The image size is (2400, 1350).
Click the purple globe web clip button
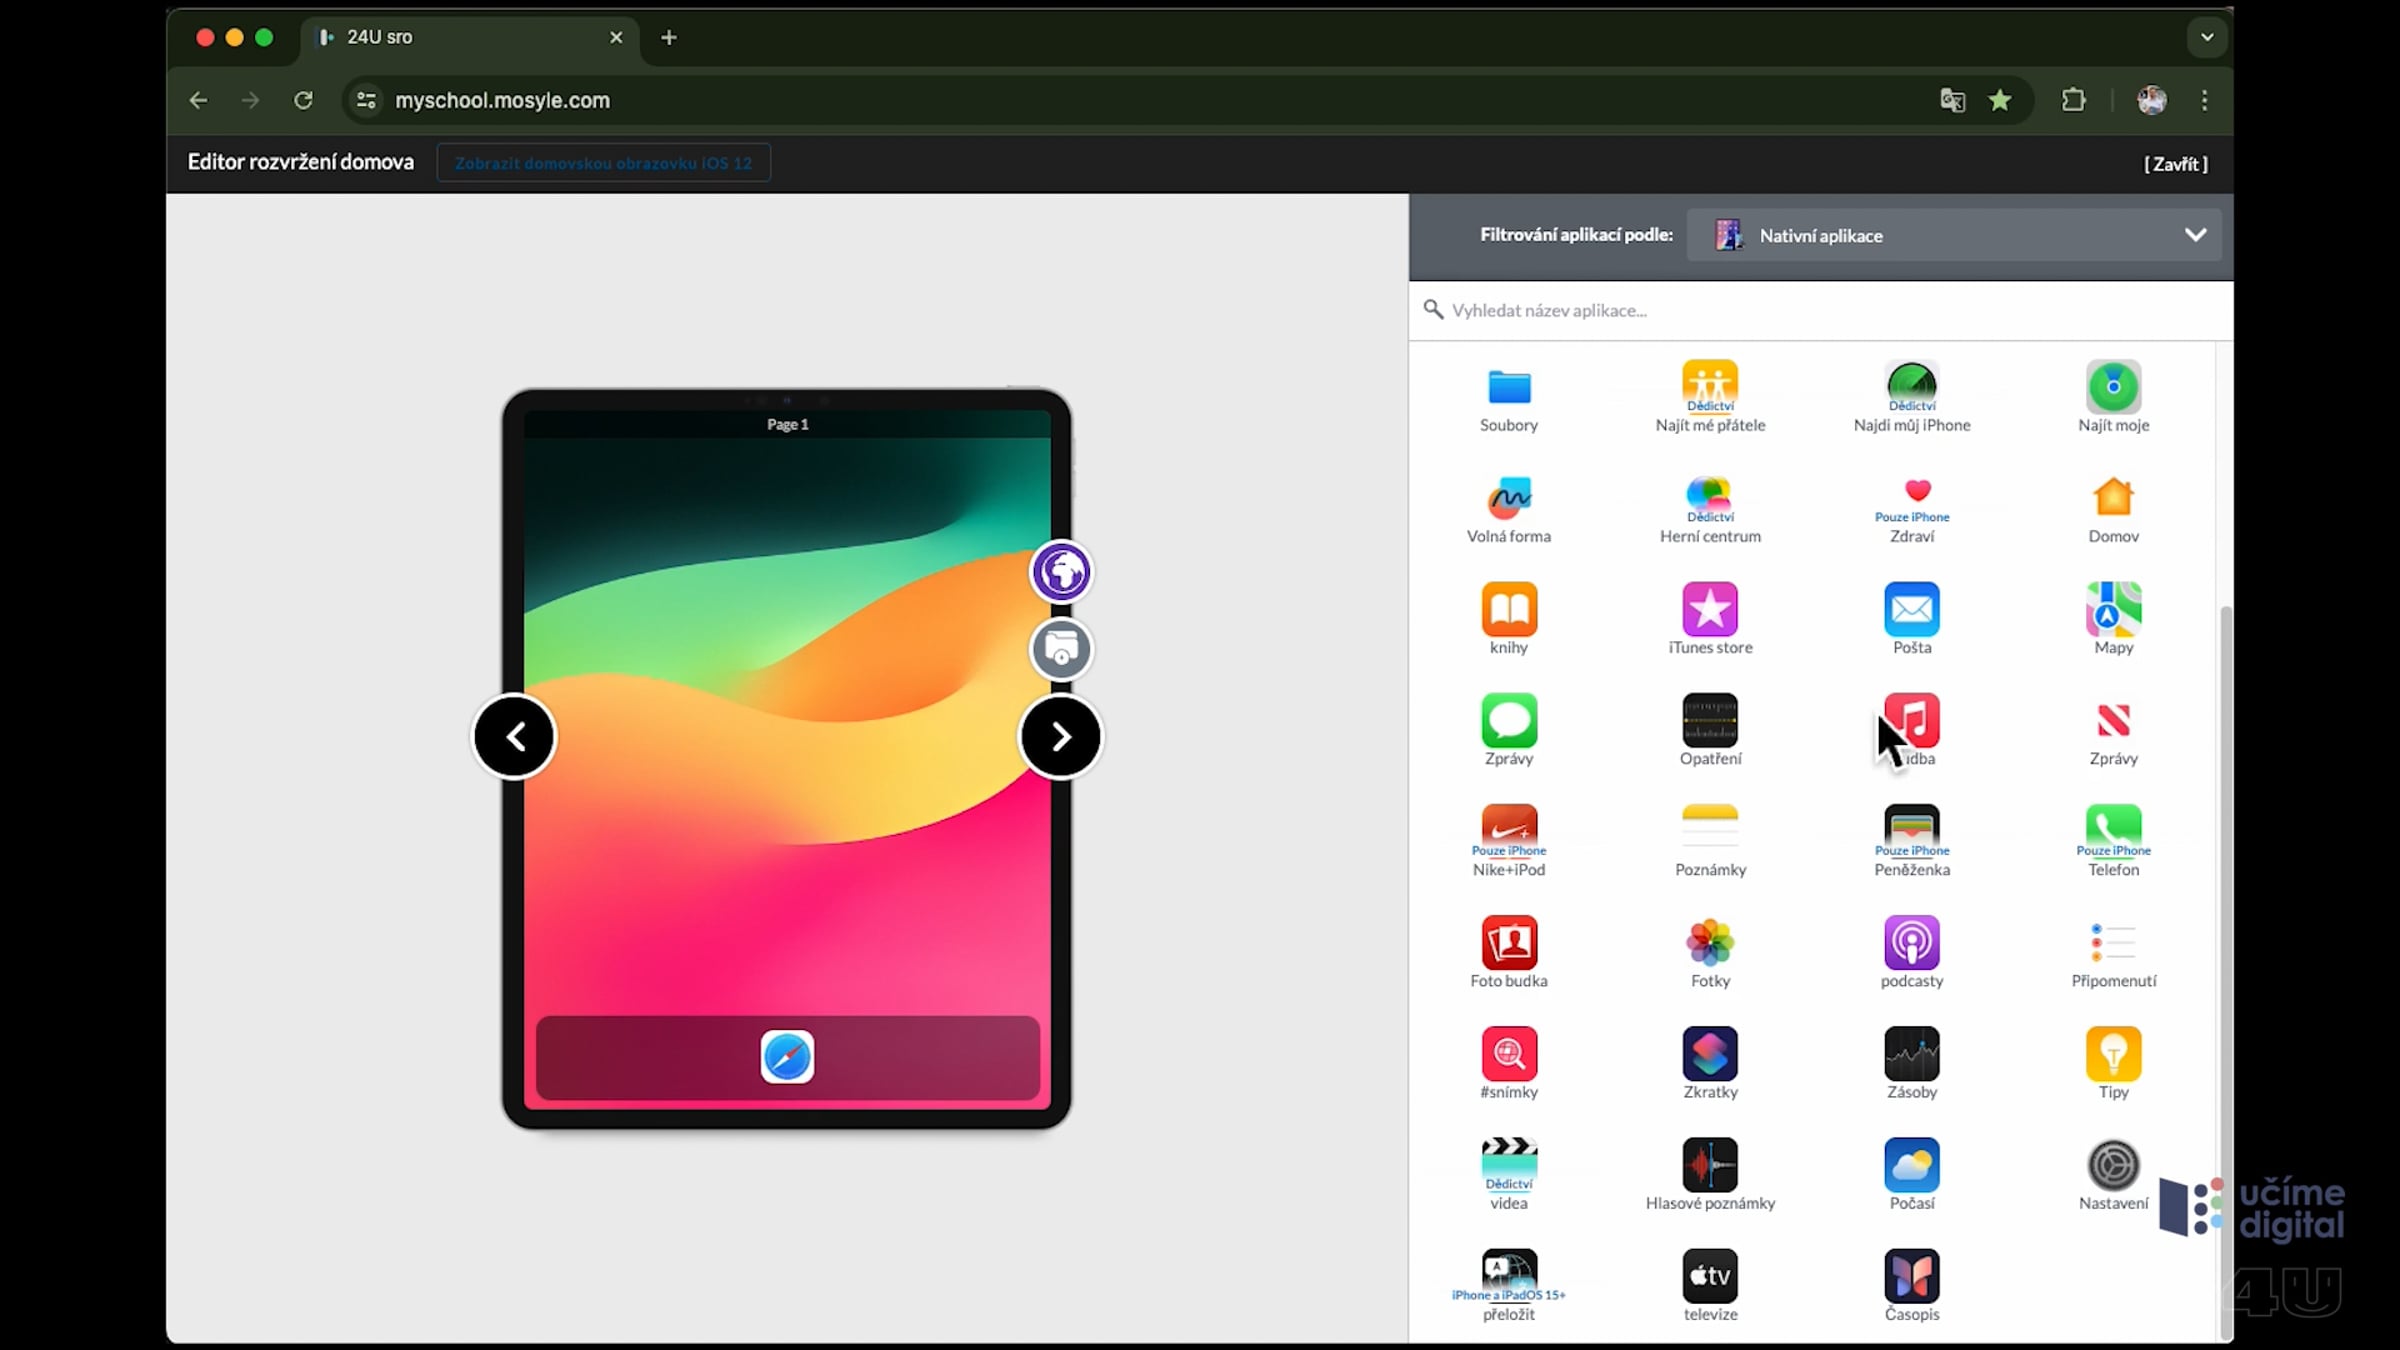coord(1061,572)
